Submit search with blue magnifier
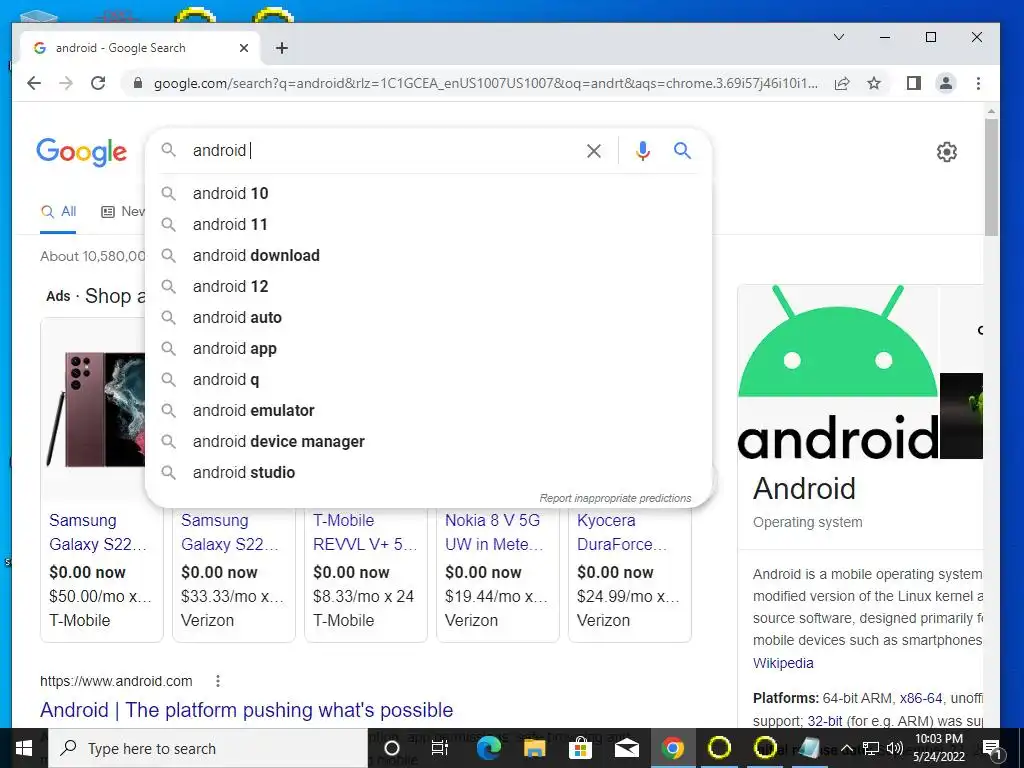1024x768 pixels. pyautogui.click(x=682, y=151)
